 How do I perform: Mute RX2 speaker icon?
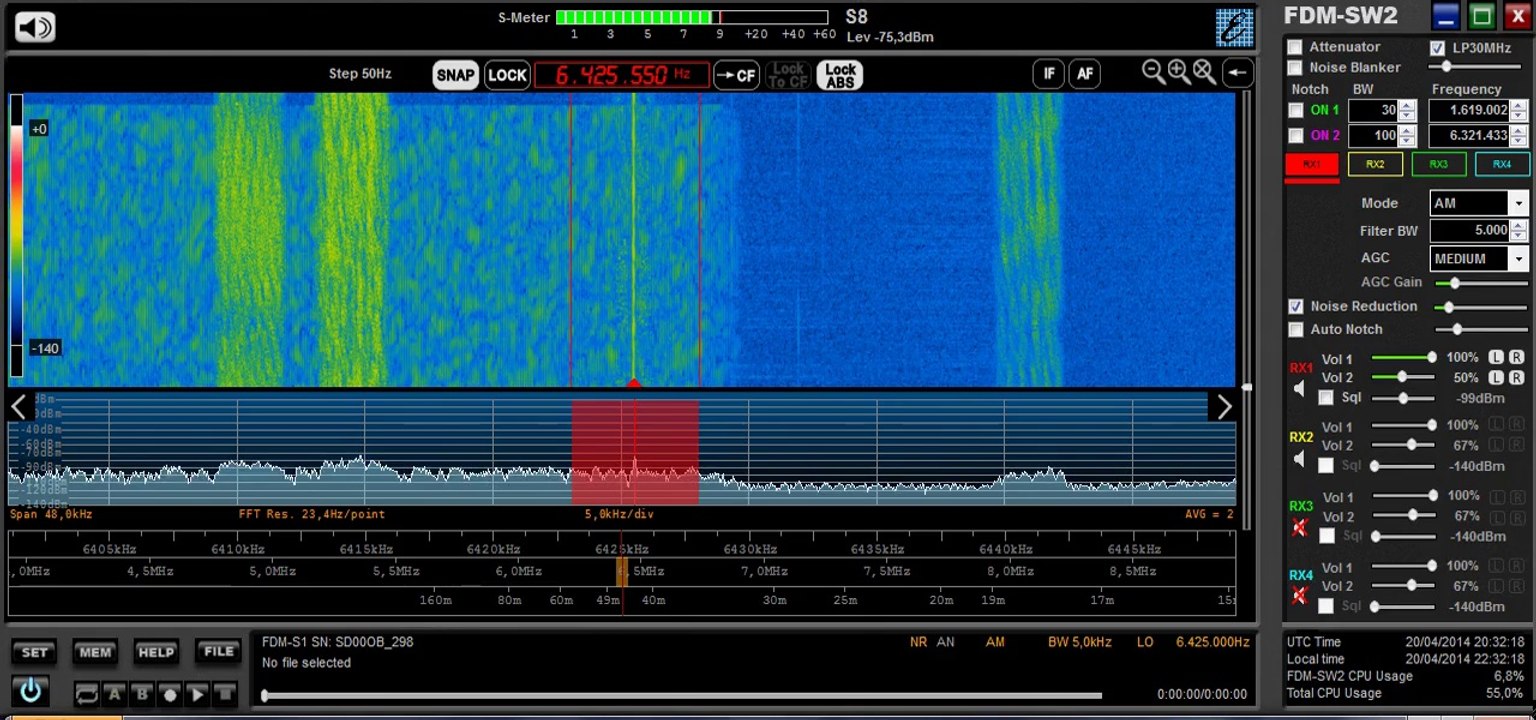coord(1299,459)
